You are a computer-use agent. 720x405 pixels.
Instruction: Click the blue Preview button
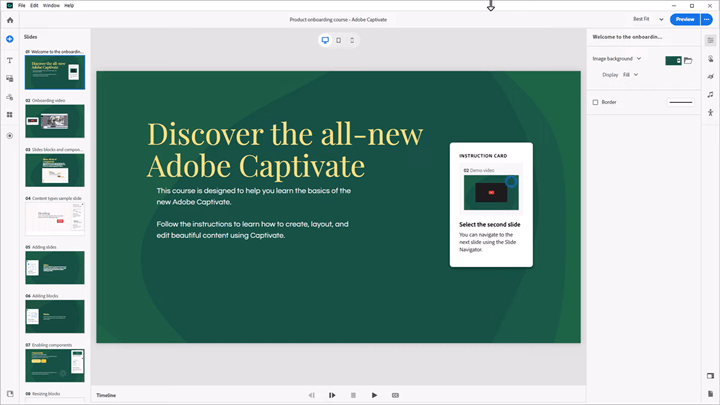pos(684,19)
